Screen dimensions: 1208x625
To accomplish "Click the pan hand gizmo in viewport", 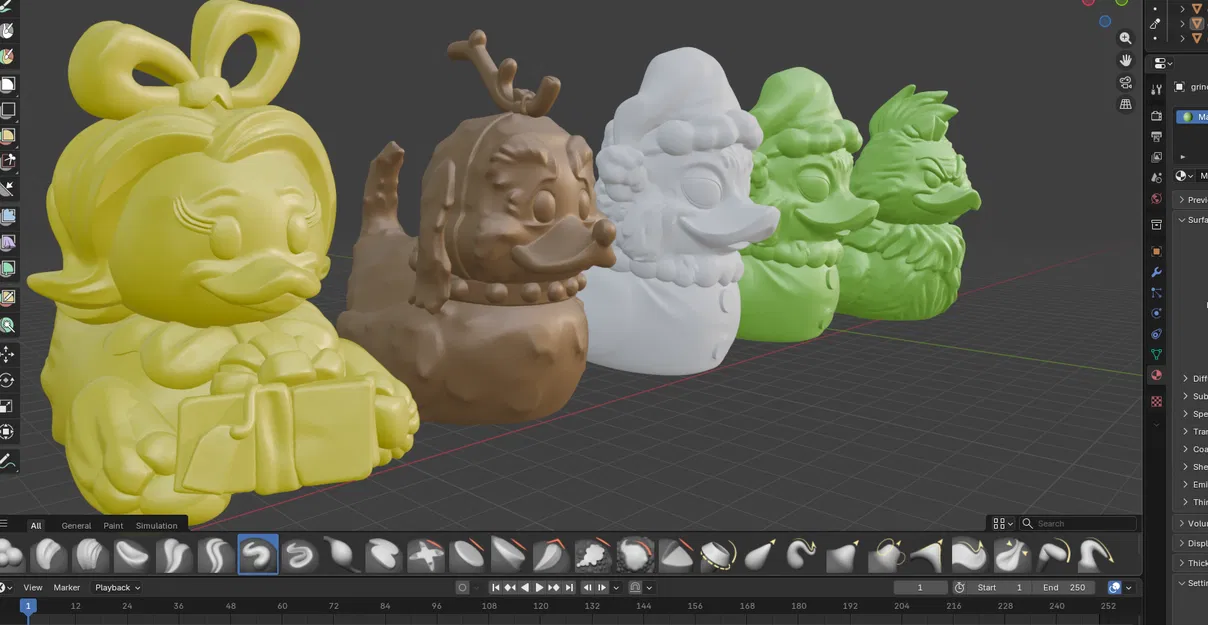I will pyautogui.click(x=1126, y=60).
